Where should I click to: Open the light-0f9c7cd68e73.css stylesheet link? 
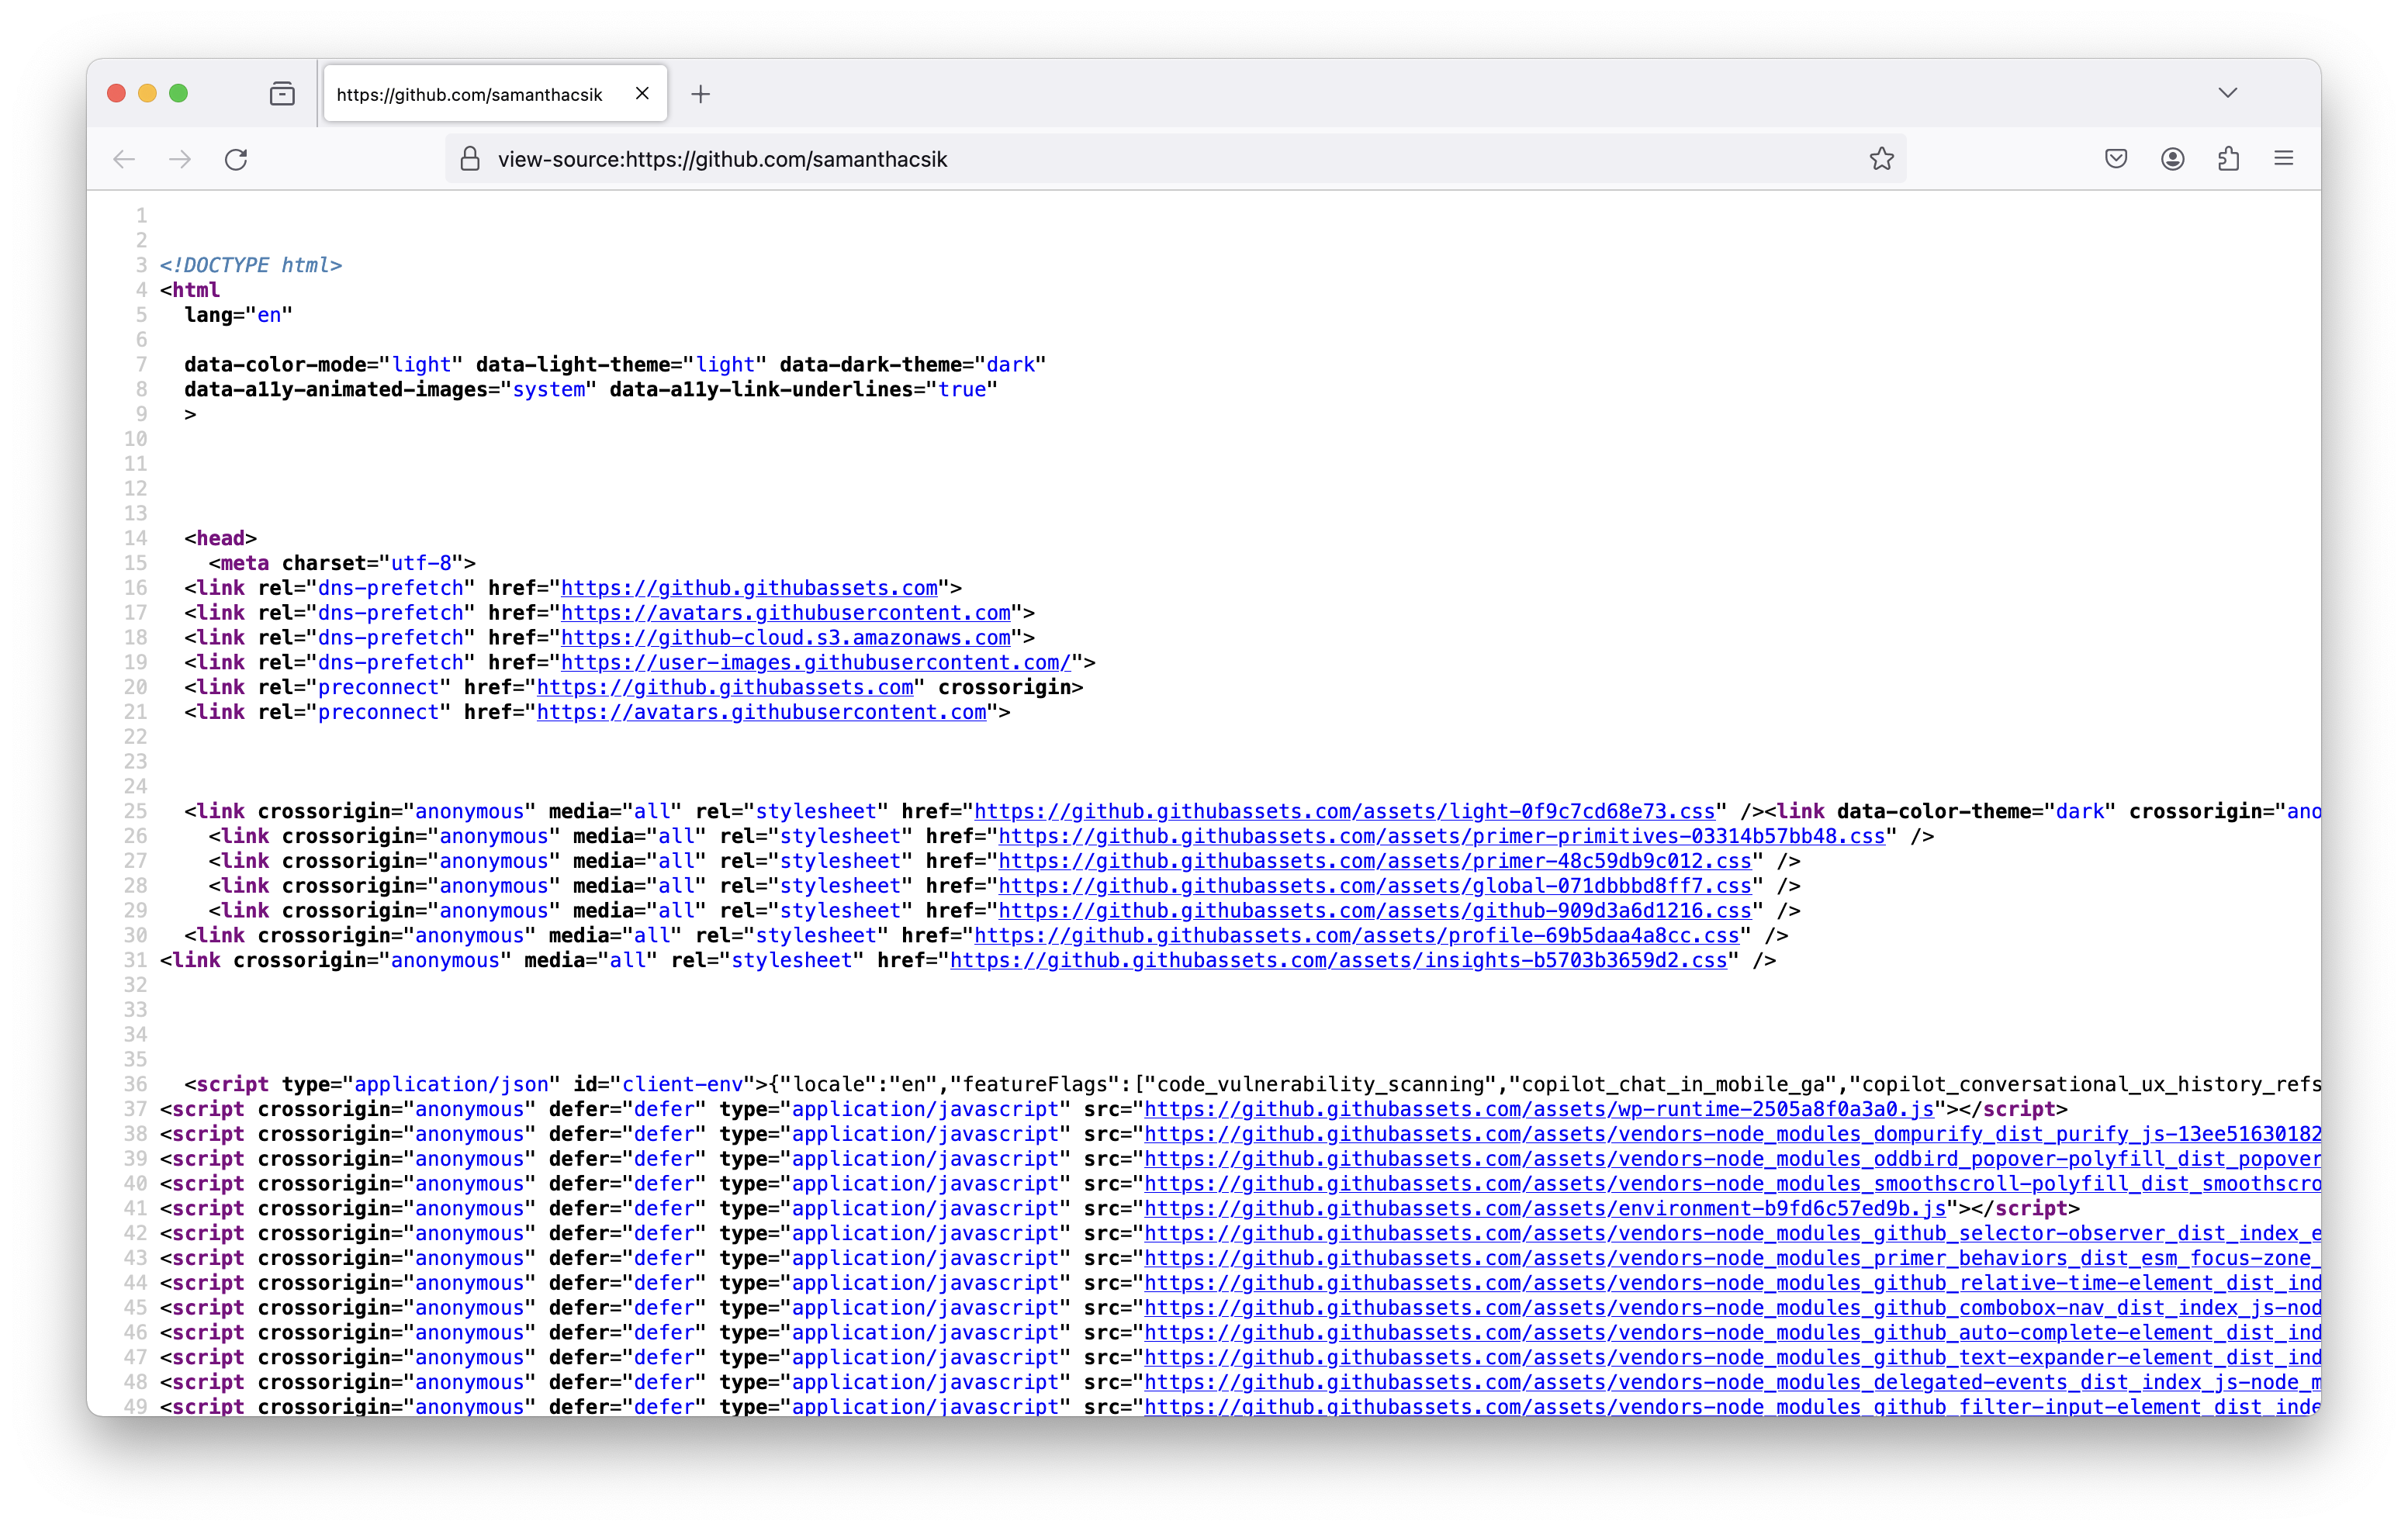coord(1344,812)
